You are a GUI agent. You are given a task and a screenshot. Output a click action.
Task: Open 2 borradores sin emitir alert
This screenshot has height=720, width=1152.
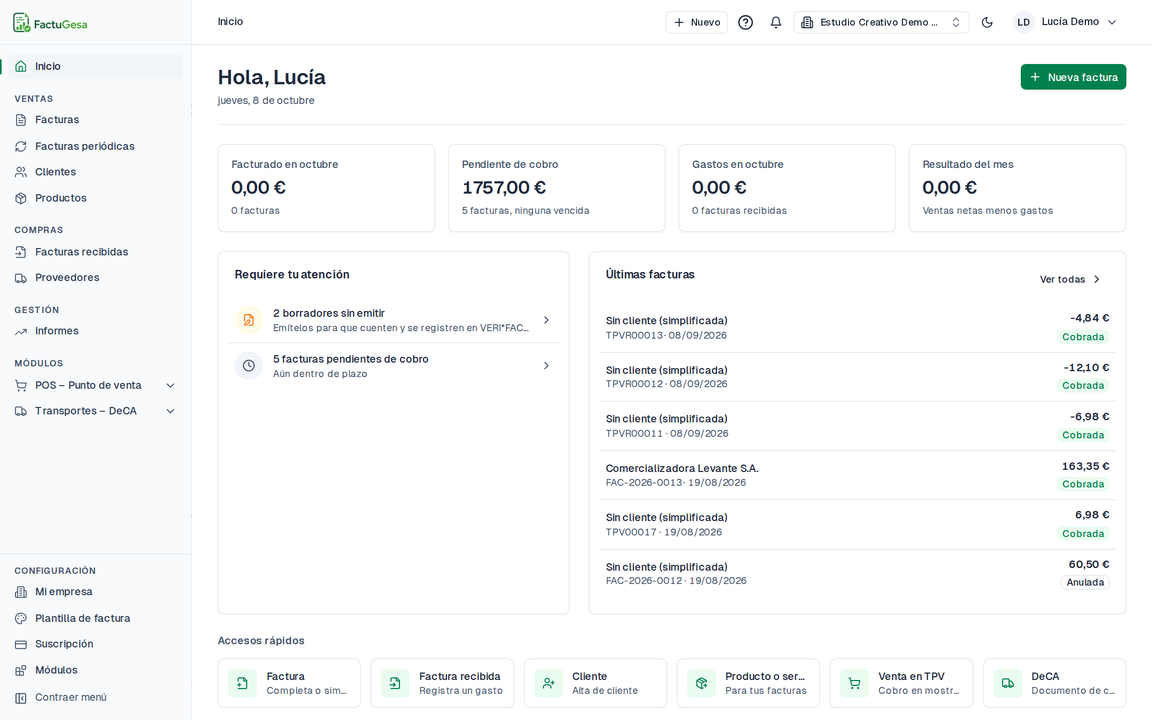pyautogui.click(x=393, y=320)
